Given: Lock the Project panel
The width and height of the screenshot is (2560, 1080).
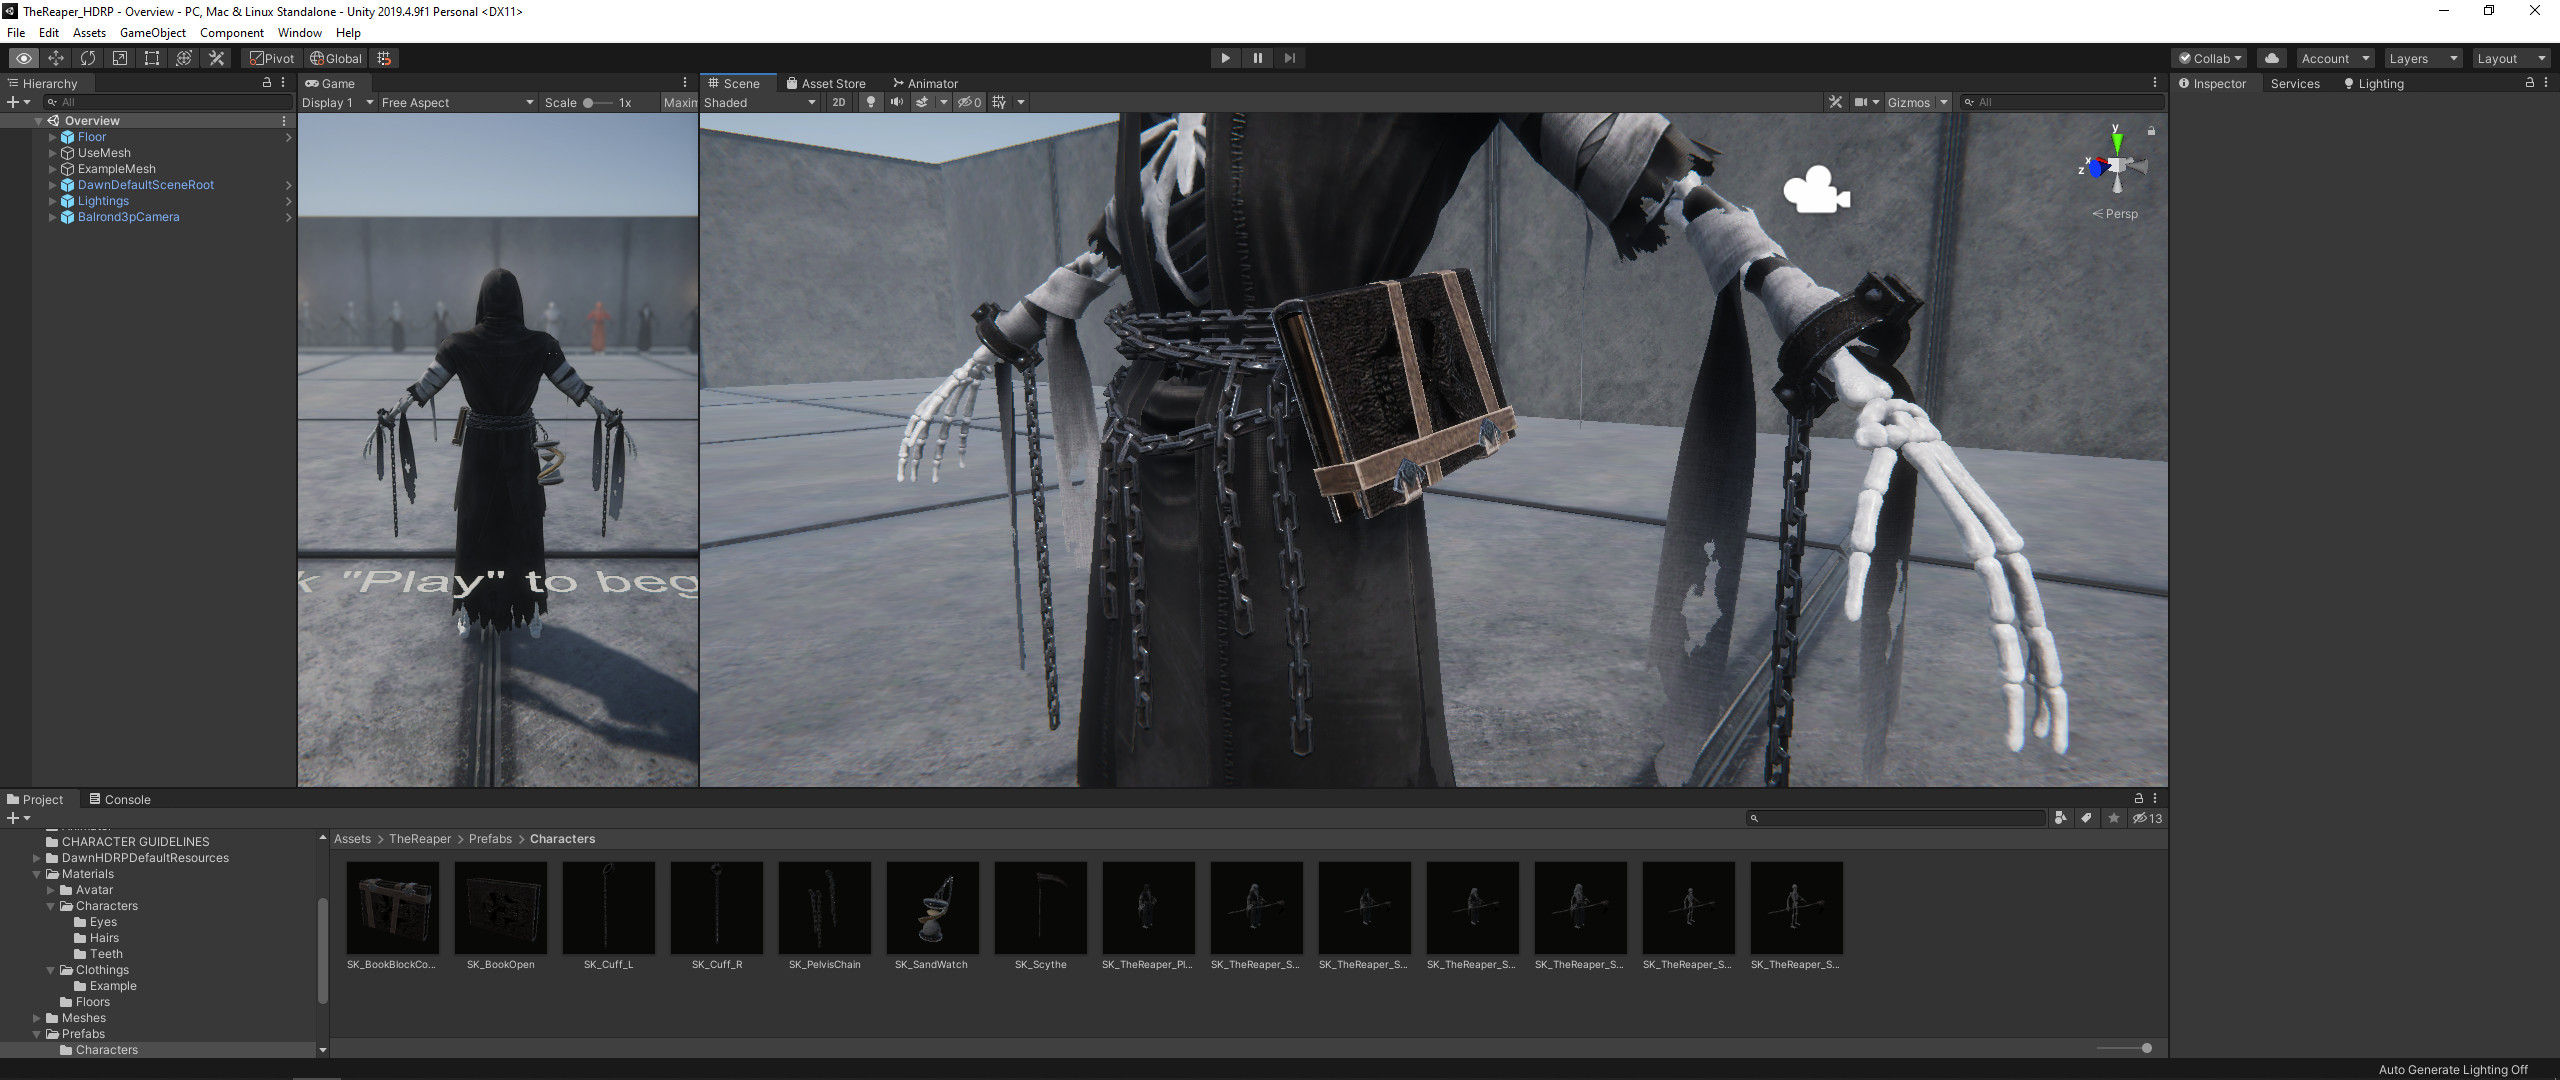Looking at the screenshot, I should 2139,799.
